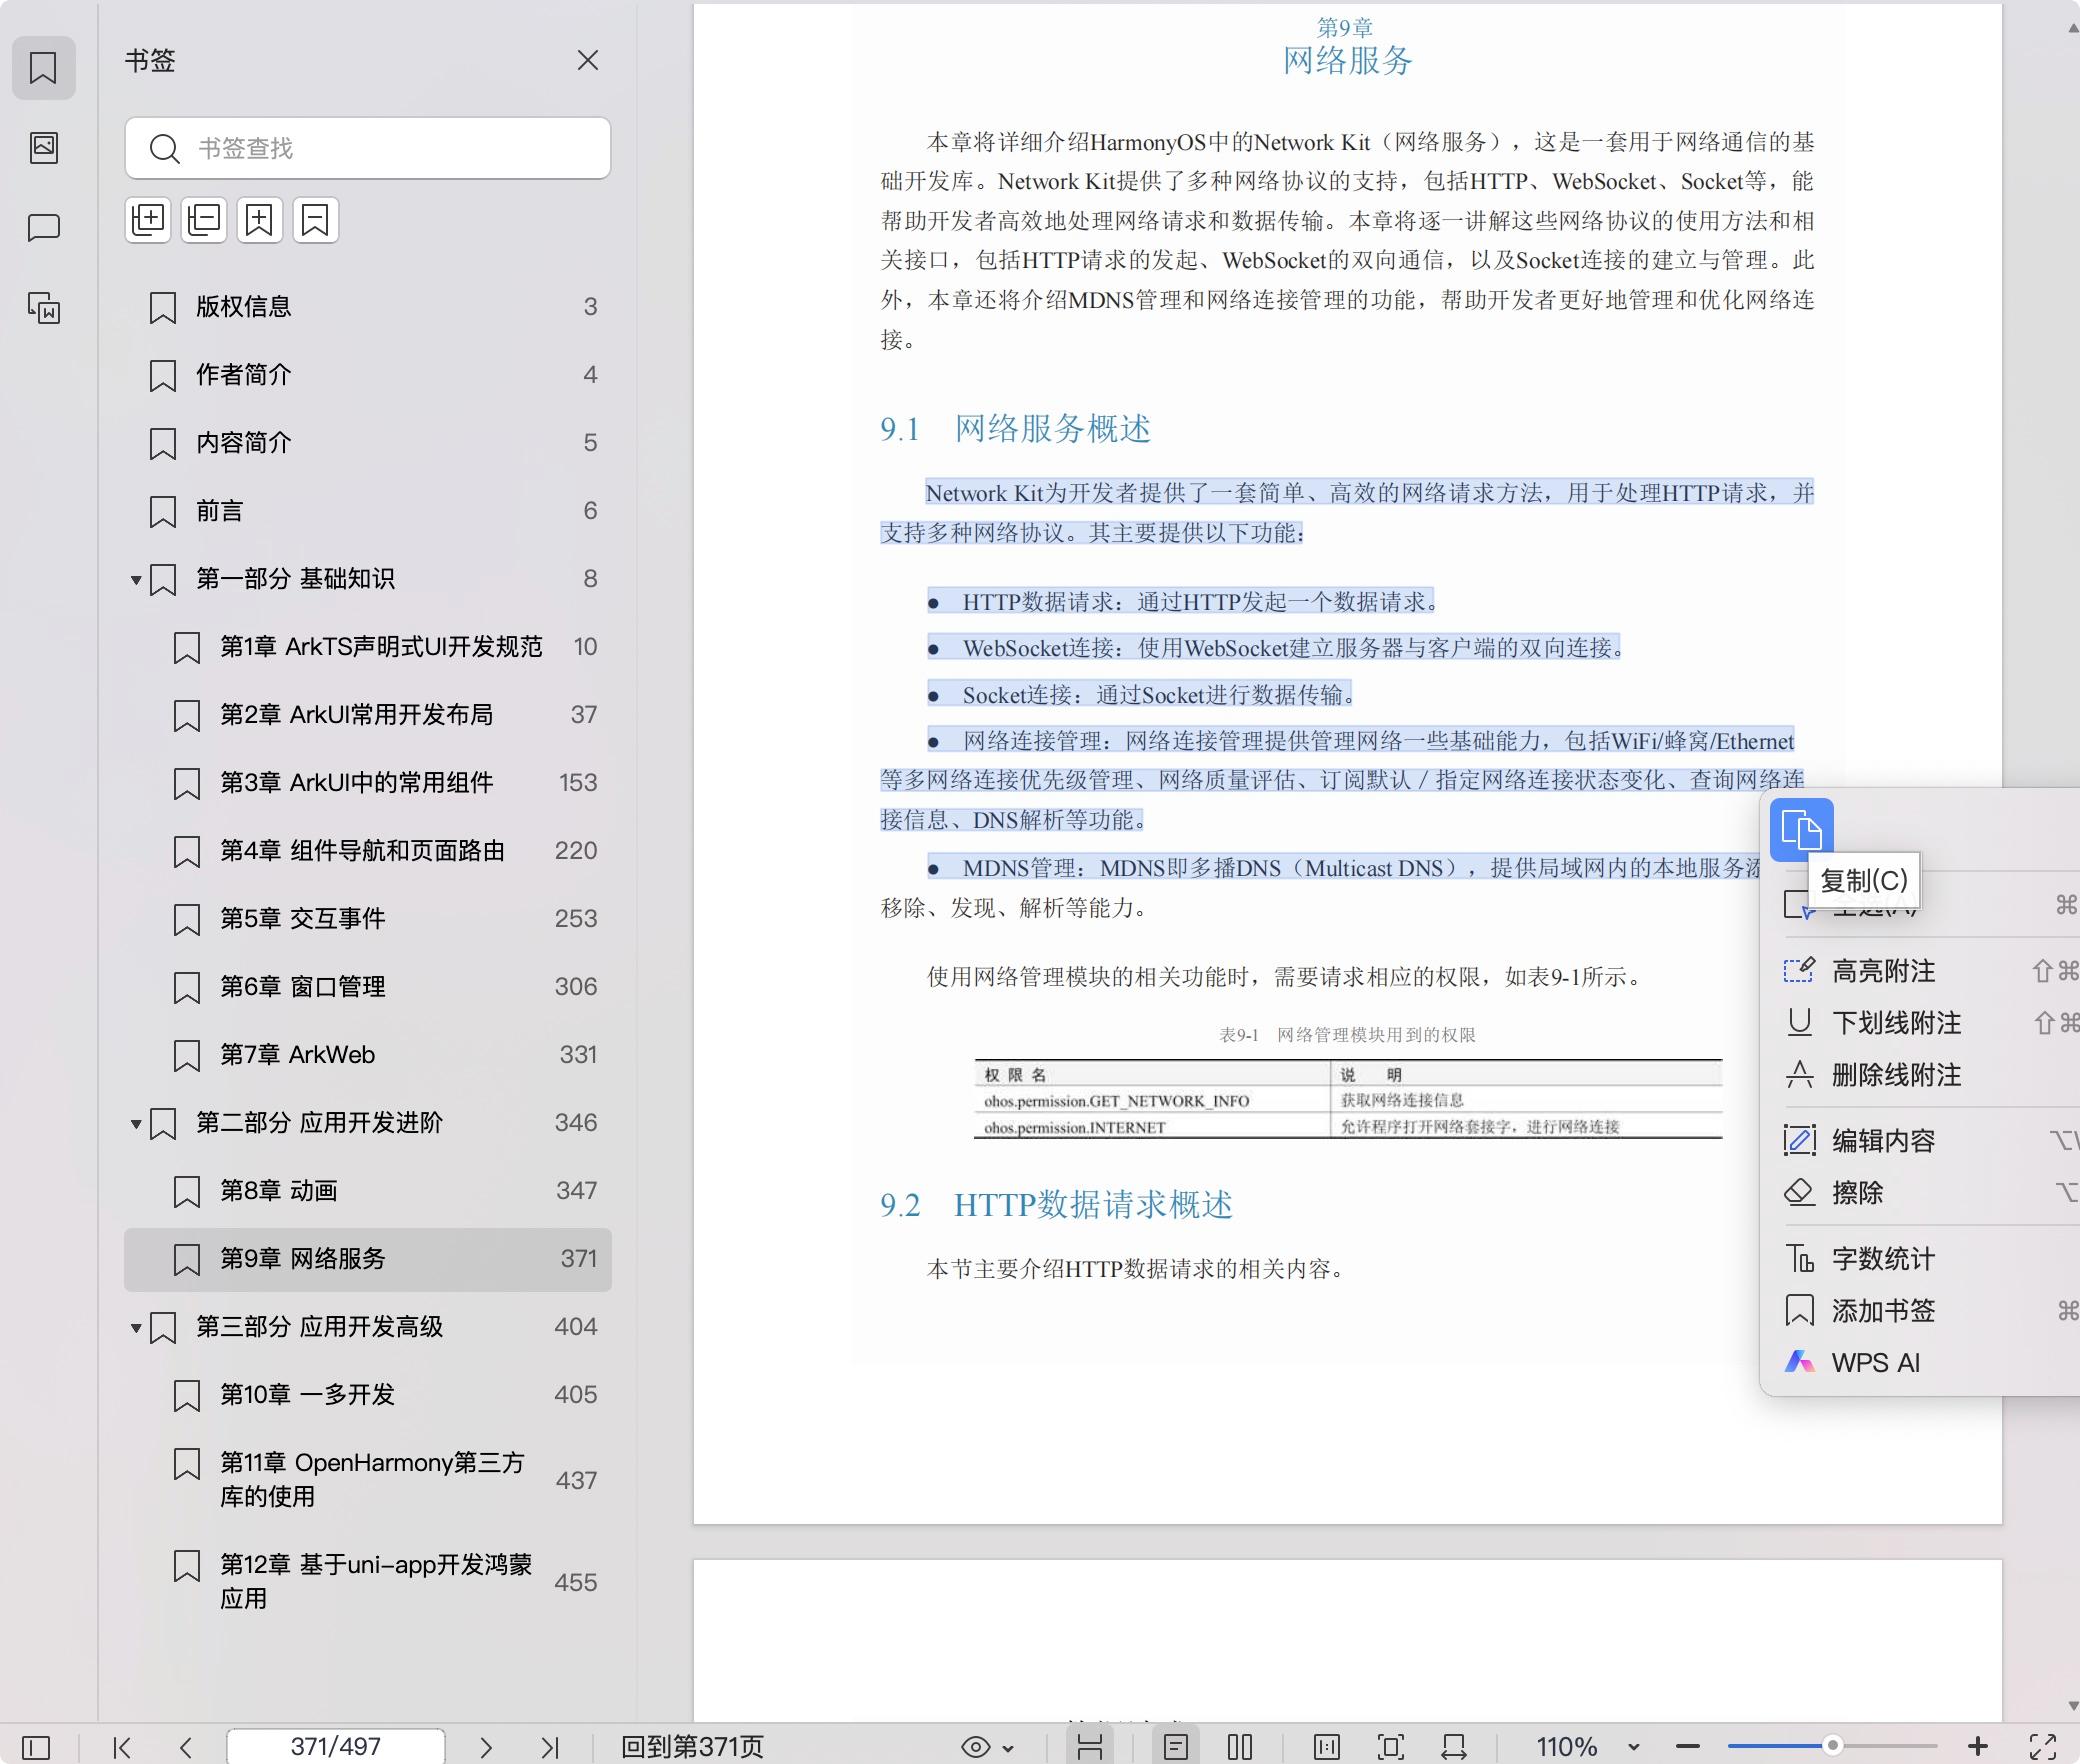Click 回到第371页 link
The height and width of the screenshot is (1764, 2080).
coord(692,1747)
